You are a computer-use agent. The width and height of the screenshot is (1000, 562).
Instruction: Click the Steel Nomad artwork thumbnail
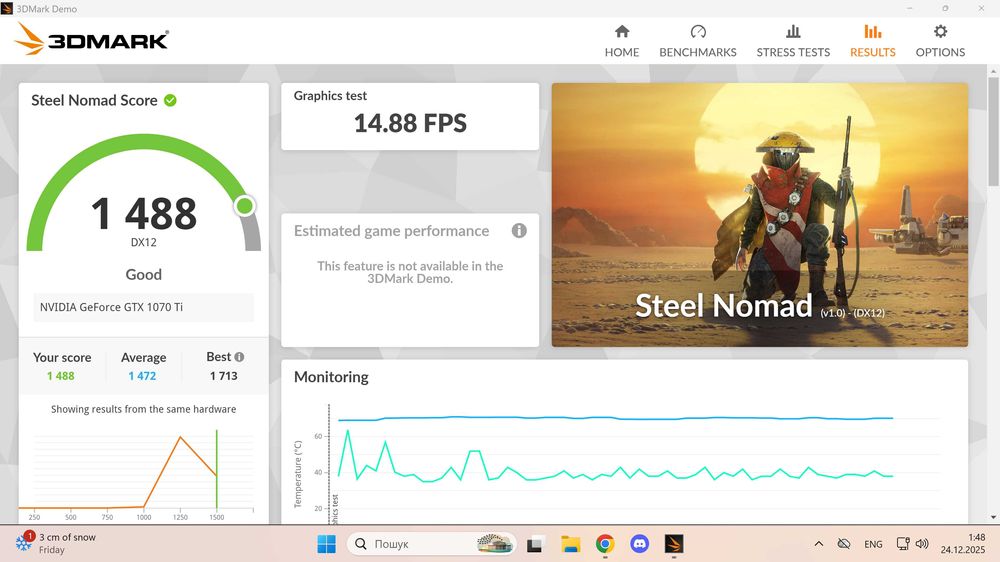click(x=760, y=215)
